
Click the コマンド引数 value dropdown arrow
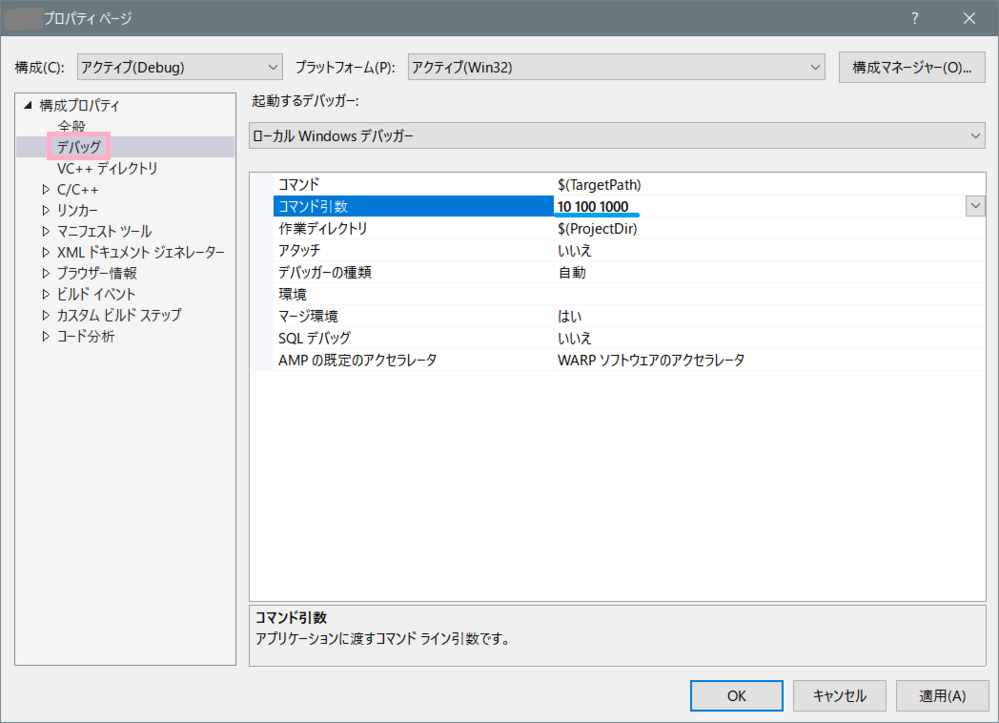pyautogui.click(x=975, y=206)
